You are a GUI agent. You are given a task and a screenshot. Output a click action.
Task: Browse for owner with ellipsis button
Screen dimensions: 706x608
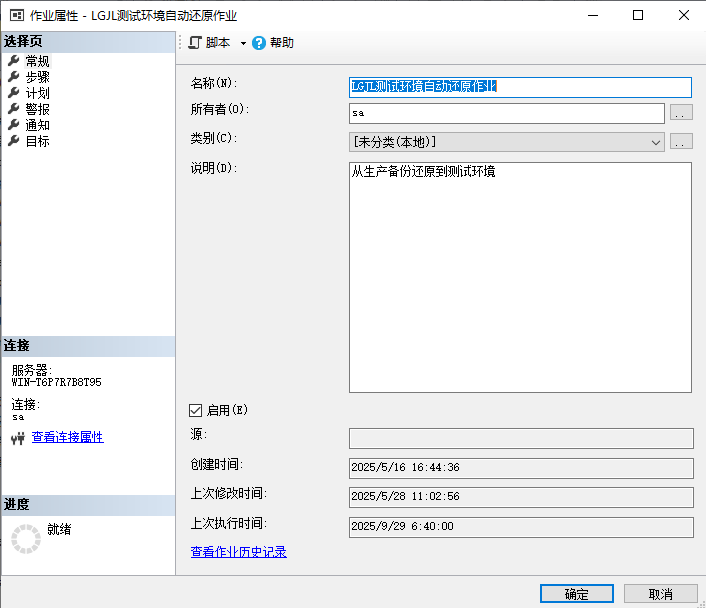(681, 113)
